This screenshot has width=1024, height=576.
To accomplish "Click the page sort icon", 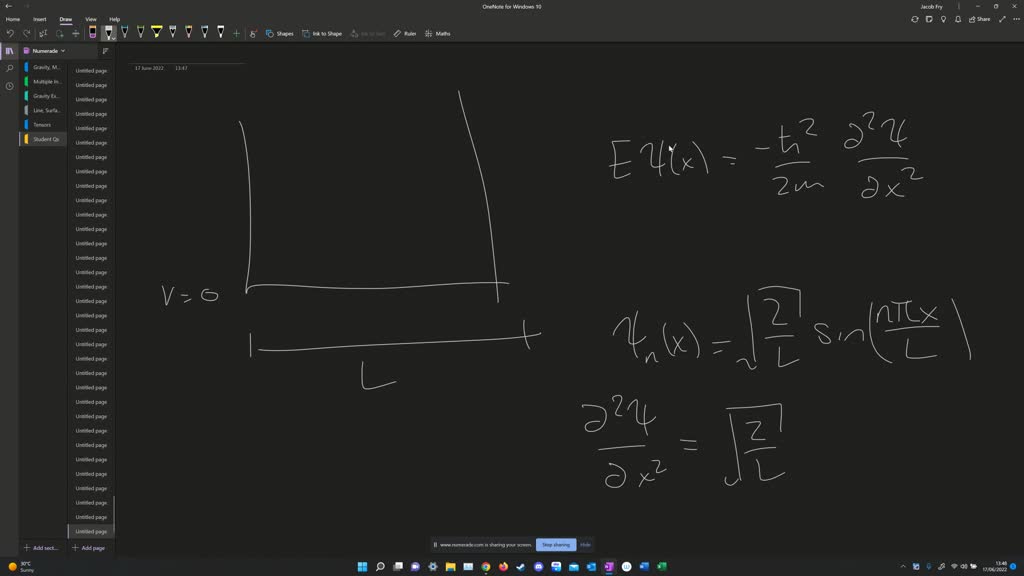I will click(105, 50).
